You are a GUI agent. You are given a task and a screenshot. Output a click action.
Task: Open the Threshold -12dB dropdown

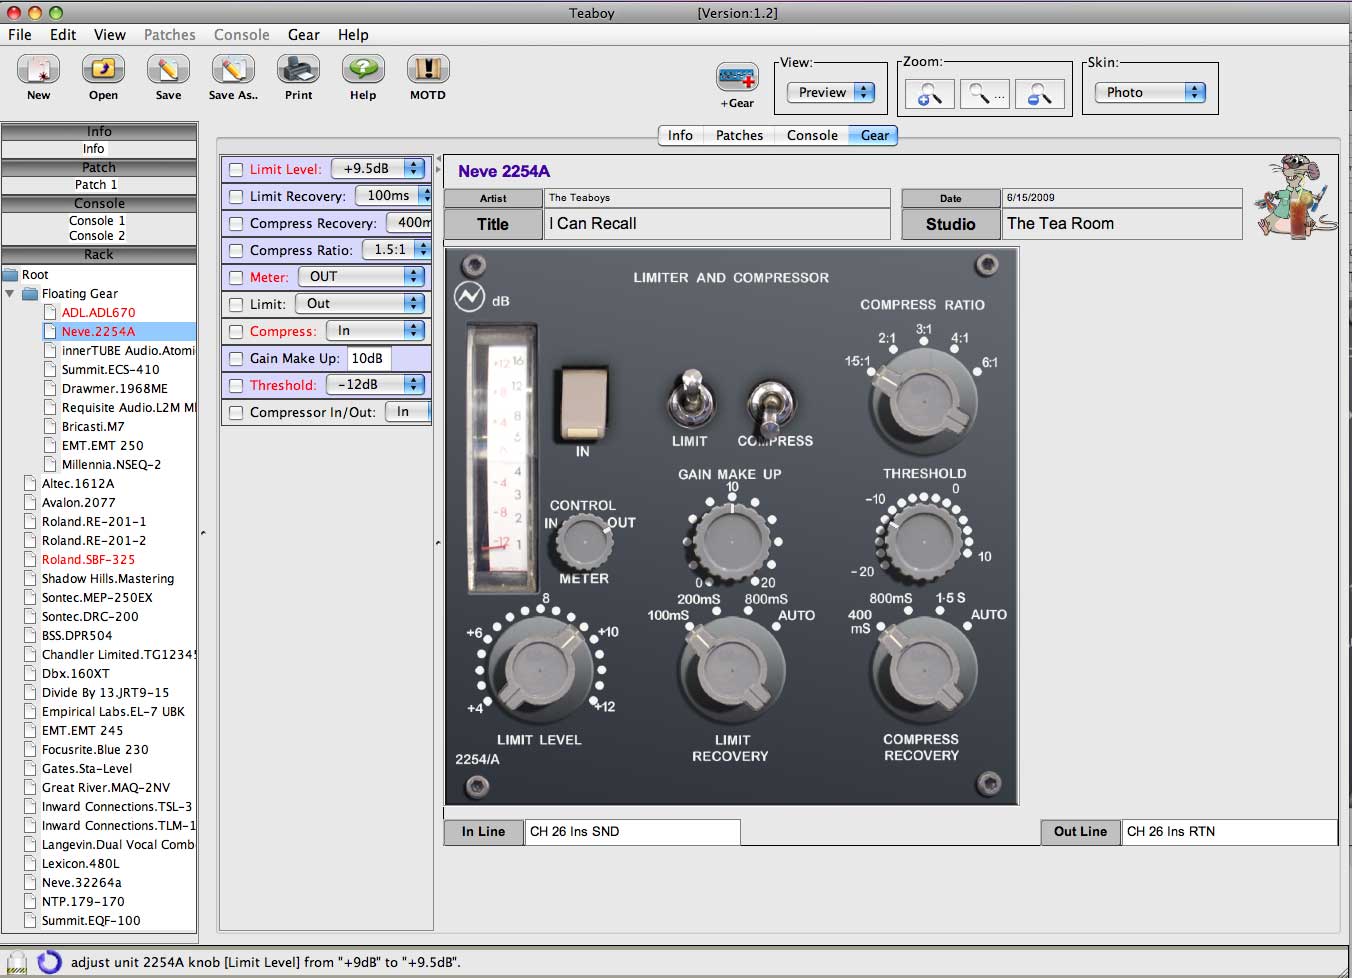pos(375,385)
